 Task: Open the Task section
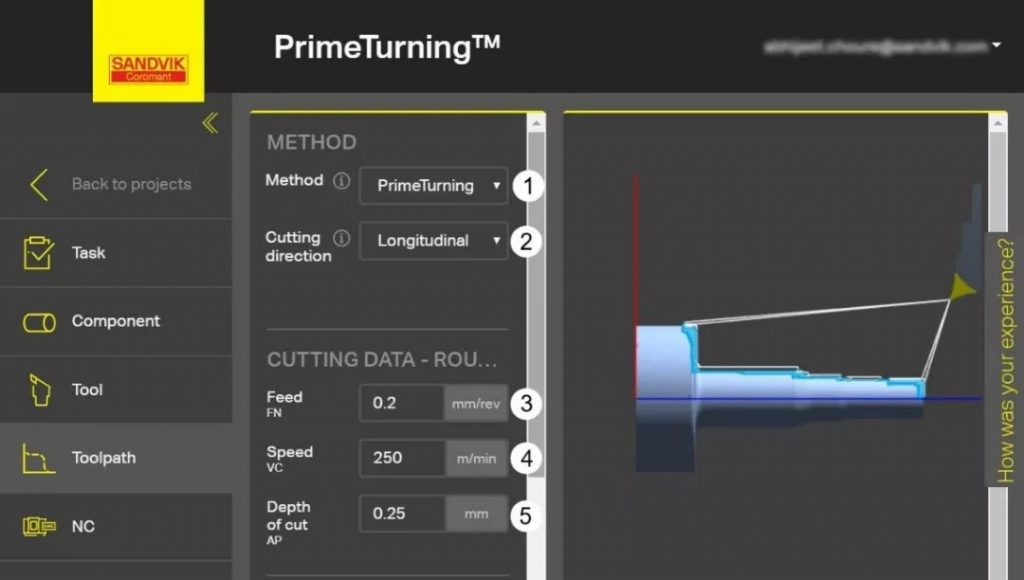pos(116,253)
